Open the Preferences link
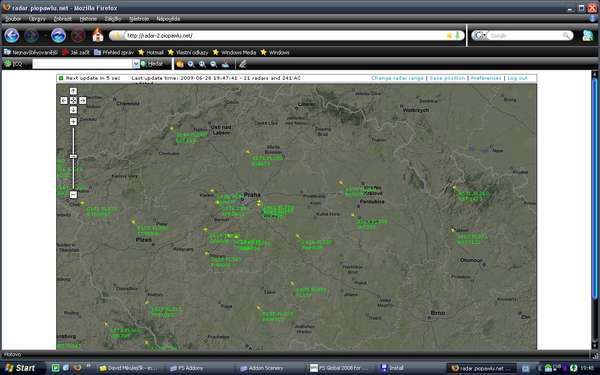The height and width of the screenshot is (375, 600). click(x=486, y=78)
